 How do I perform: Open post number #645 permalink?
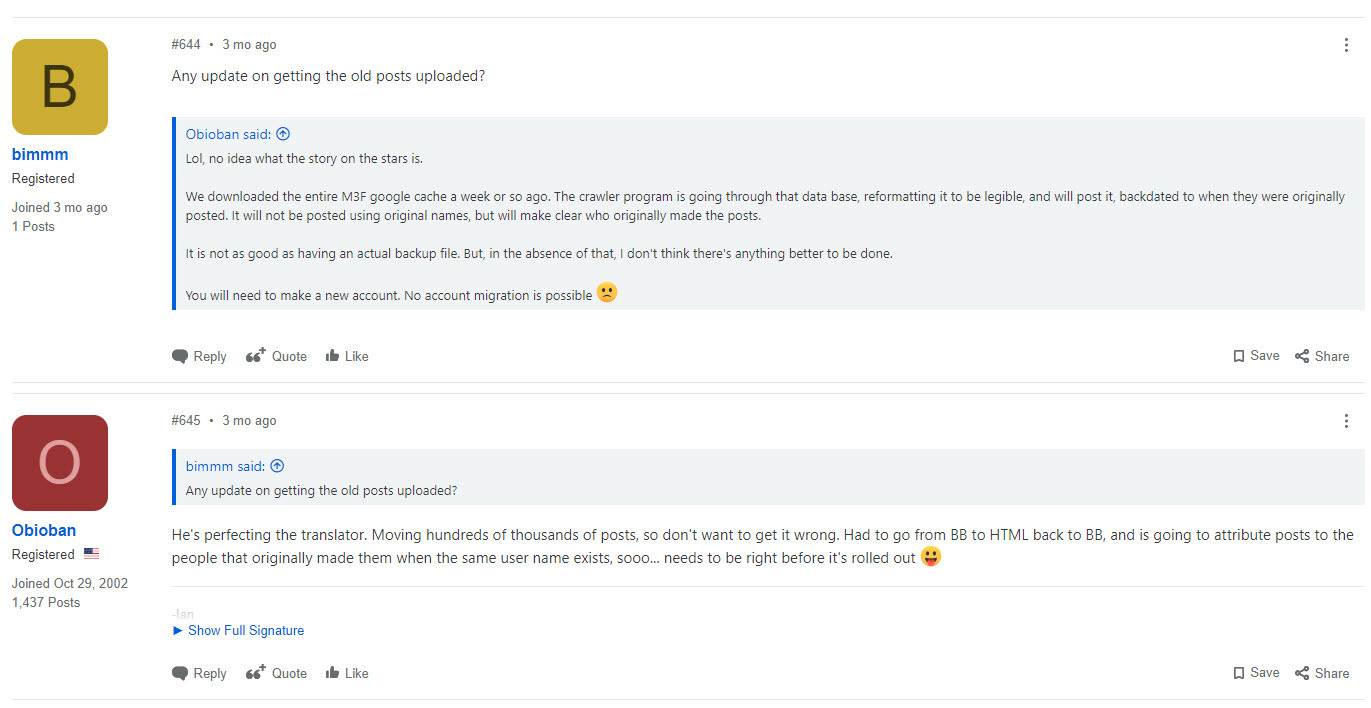tap(186, 421)
